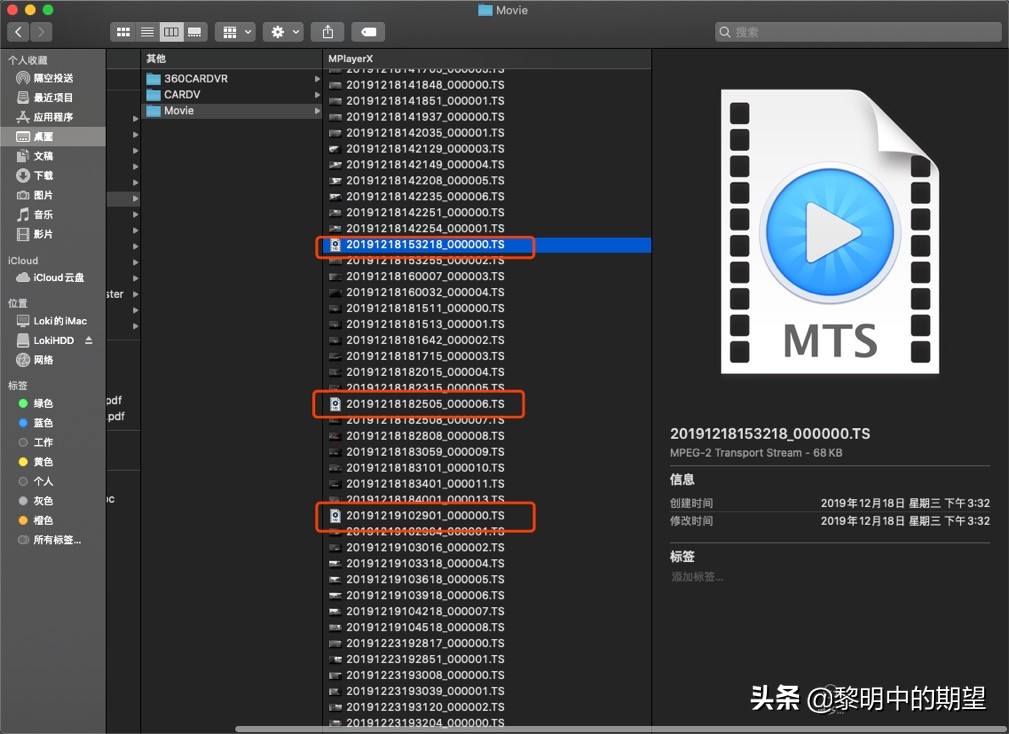Switch to icon view mode
The image size is (1009, 734).
[x=123, y=32]
